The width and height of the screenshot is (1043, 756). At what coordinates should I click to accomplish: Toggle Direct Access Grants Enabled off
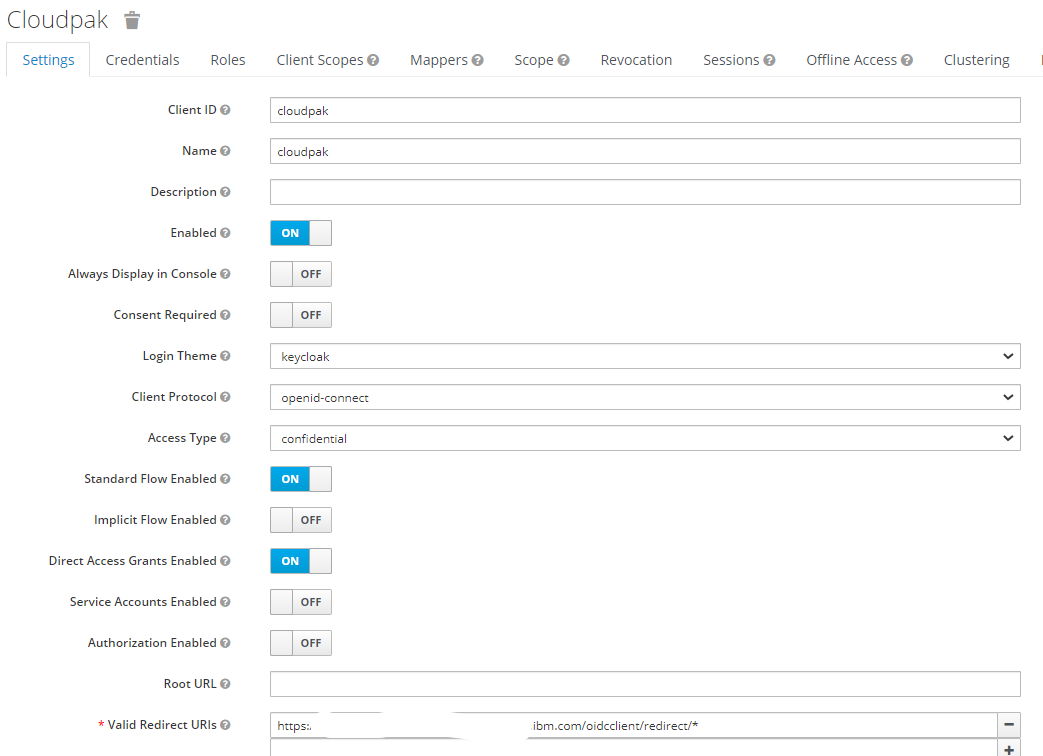pyautogui.click(x=301, y=561)
